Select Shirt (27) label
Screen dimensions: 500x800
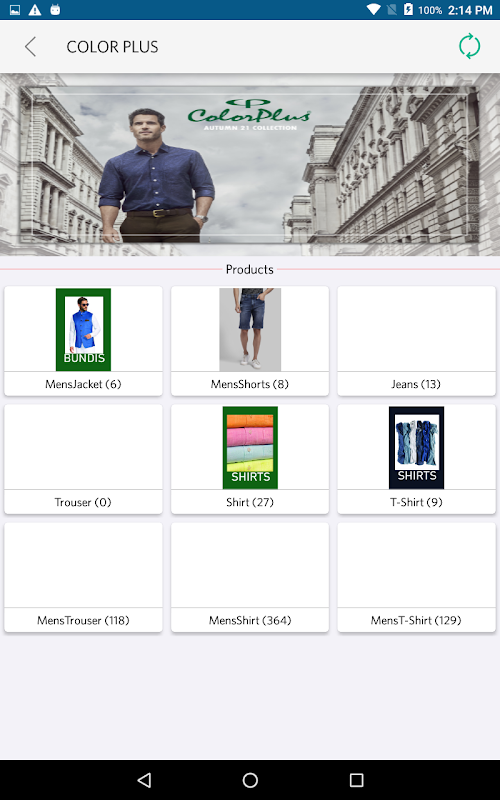(x=250, y=503)
